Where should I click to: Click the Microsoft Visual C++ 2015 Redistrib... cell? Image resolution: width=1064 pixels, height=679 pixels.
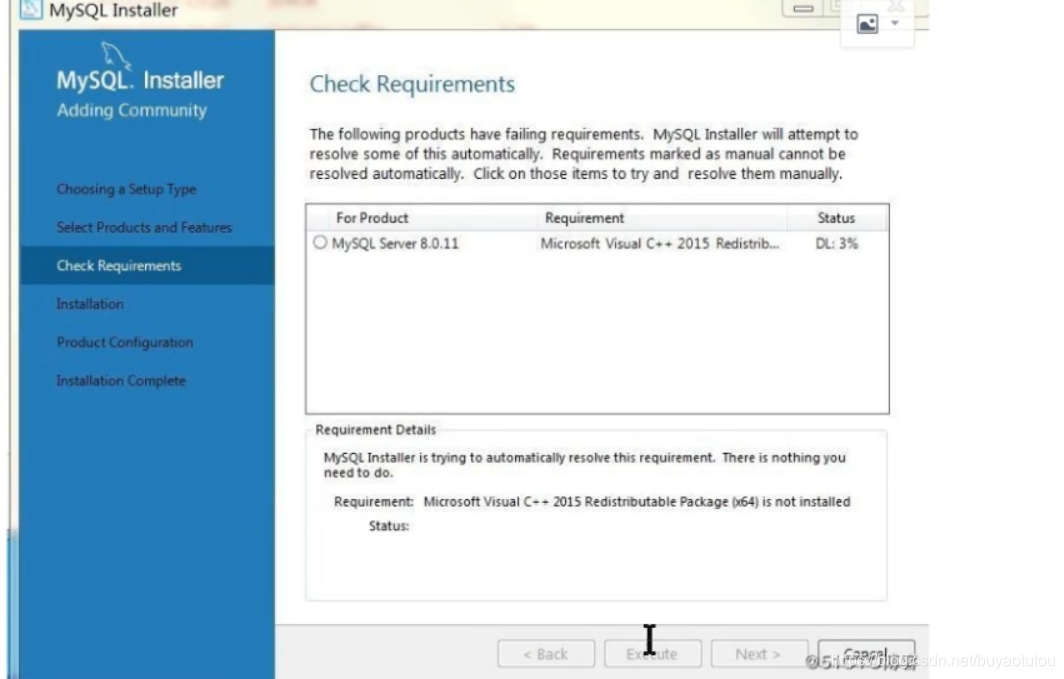660,244
